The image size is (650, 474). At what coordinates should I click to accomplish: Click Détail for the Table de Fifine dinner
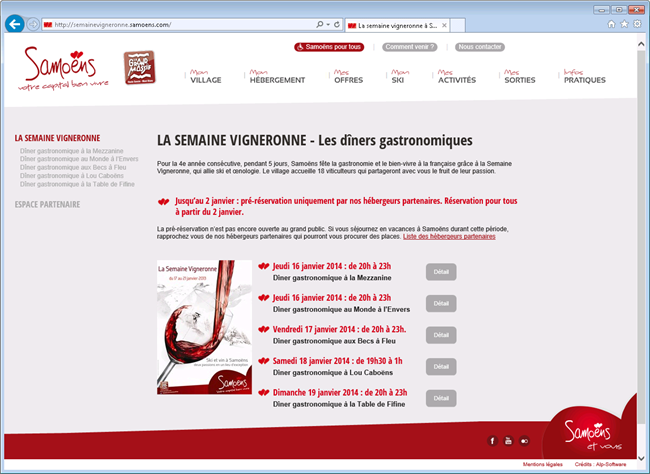(440, 398)
